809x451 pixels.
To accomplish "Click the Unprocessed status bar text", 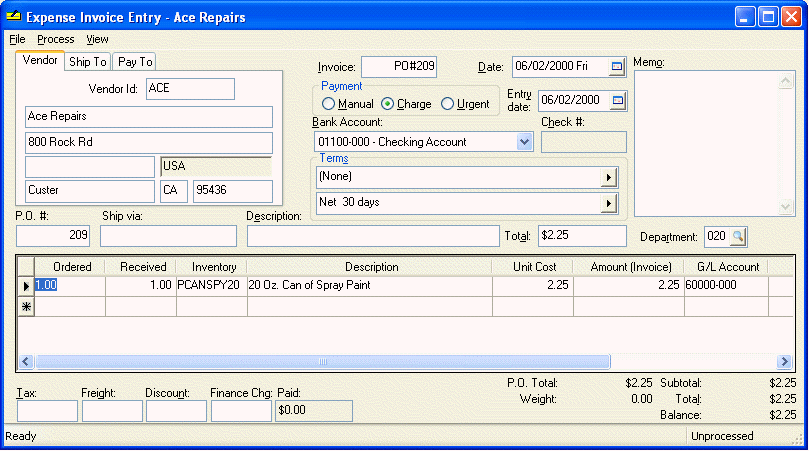I will point(722,437).
